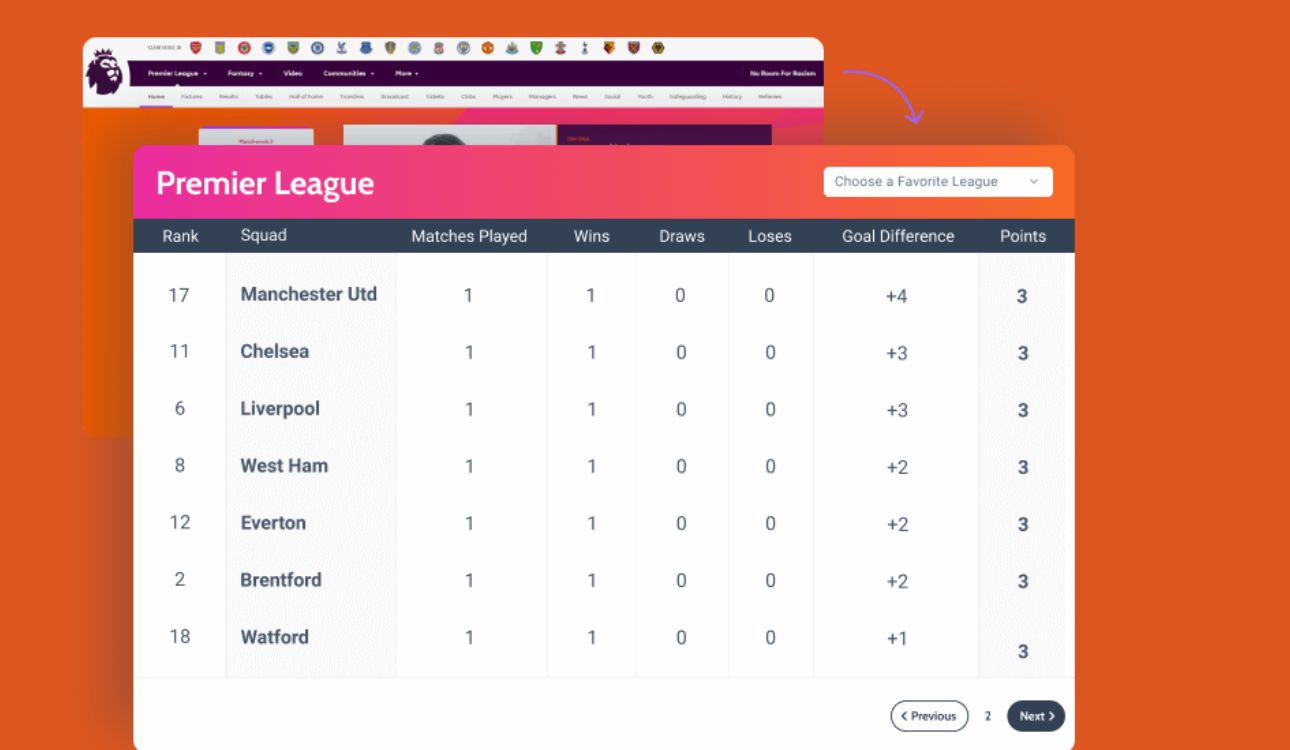Viewport: 1290px width, 750px height.
Task: Open Choose a Favorite League dropdown
Action: pos(938,182)
